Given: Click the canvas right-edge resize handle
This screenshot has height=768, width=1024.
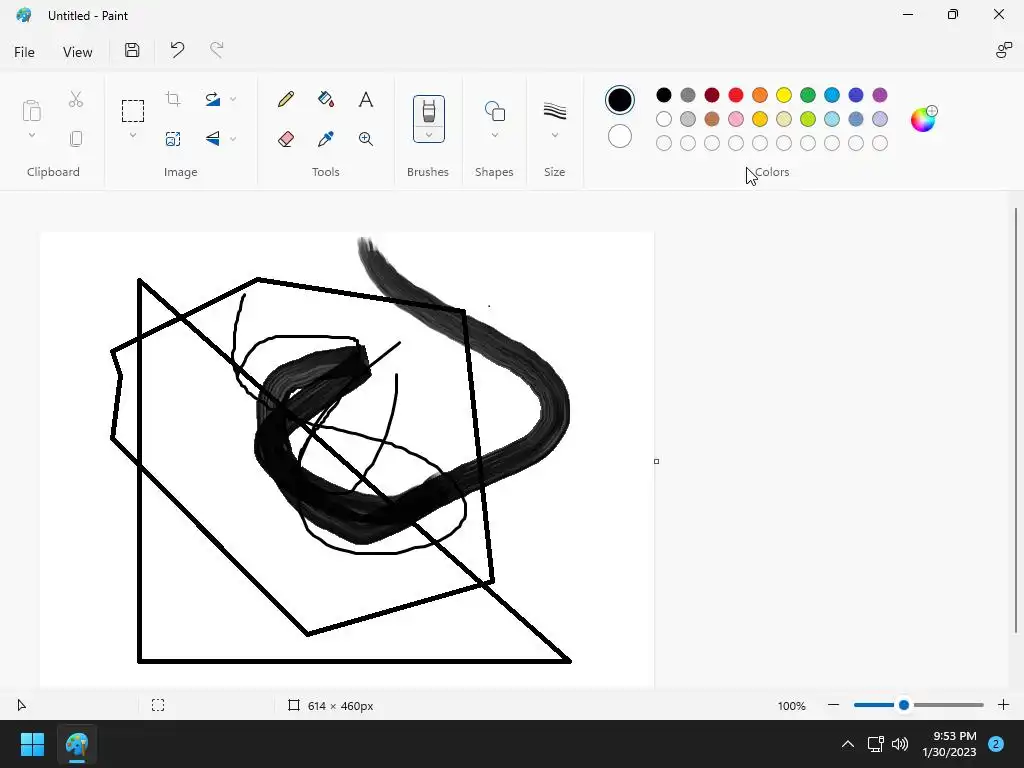Looking at the screenshot, I should tap(656, 461).
